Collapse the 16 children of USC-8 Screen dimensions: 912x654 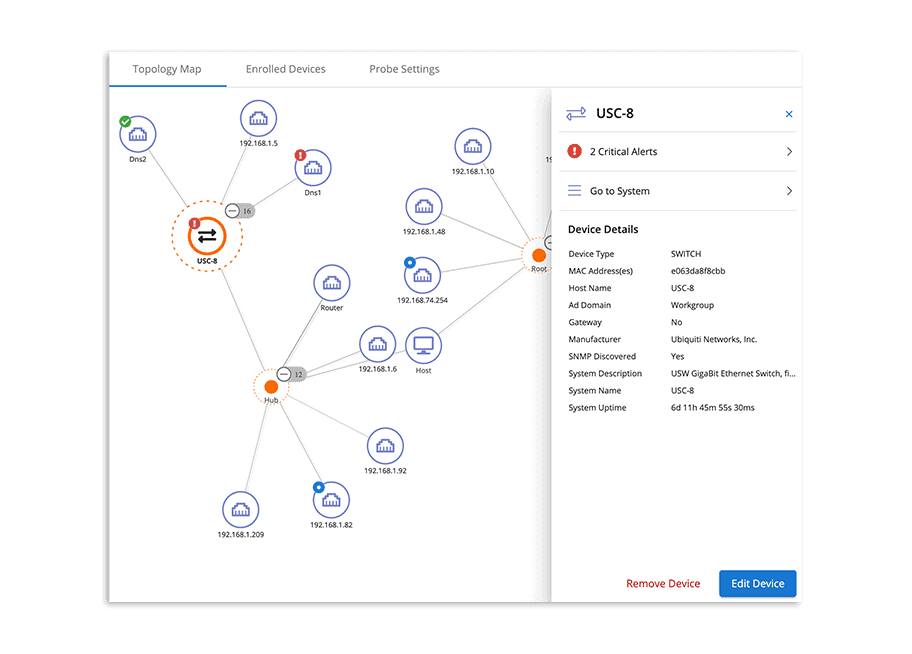(233, 211)
